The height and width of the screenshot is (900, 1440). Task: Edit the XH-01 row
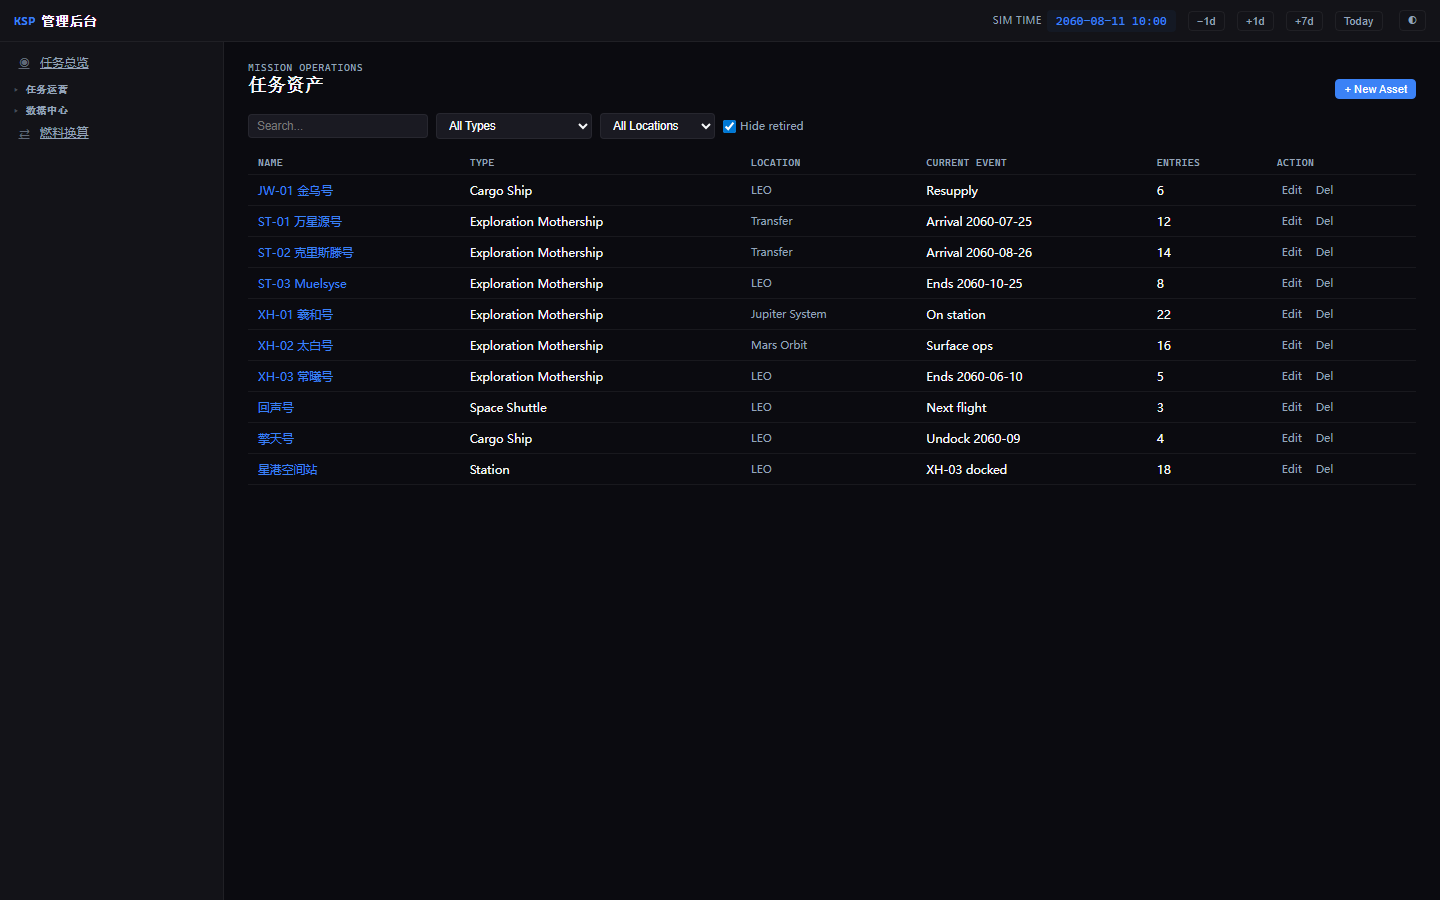point(1292,314)
